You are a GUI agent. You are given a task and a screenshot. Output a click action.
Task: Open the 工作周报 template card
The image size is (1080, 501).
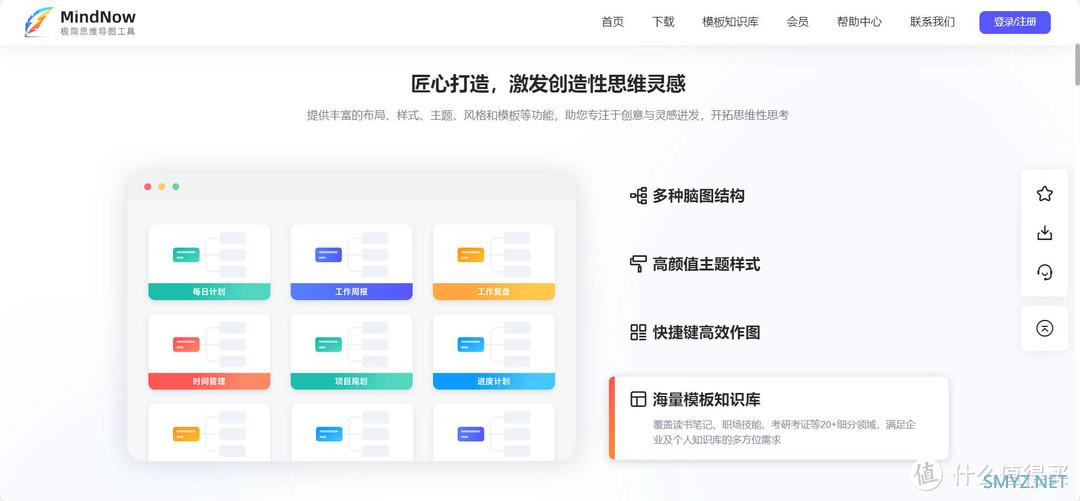coord(351,262)
